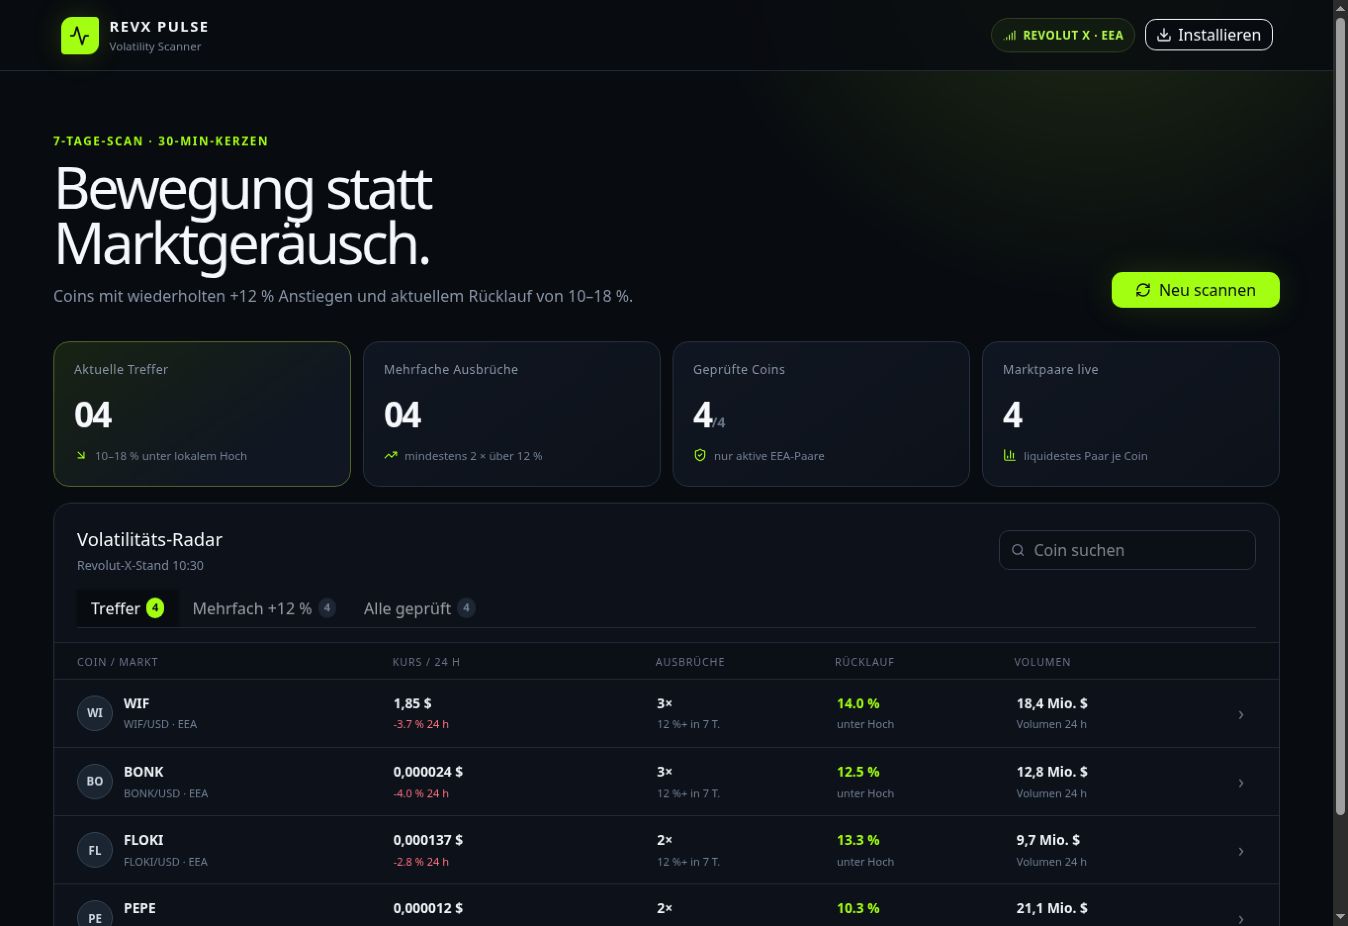
Task: Click the signal bars icon beside REVOLUT X
Action: [x=1010, y=36]
